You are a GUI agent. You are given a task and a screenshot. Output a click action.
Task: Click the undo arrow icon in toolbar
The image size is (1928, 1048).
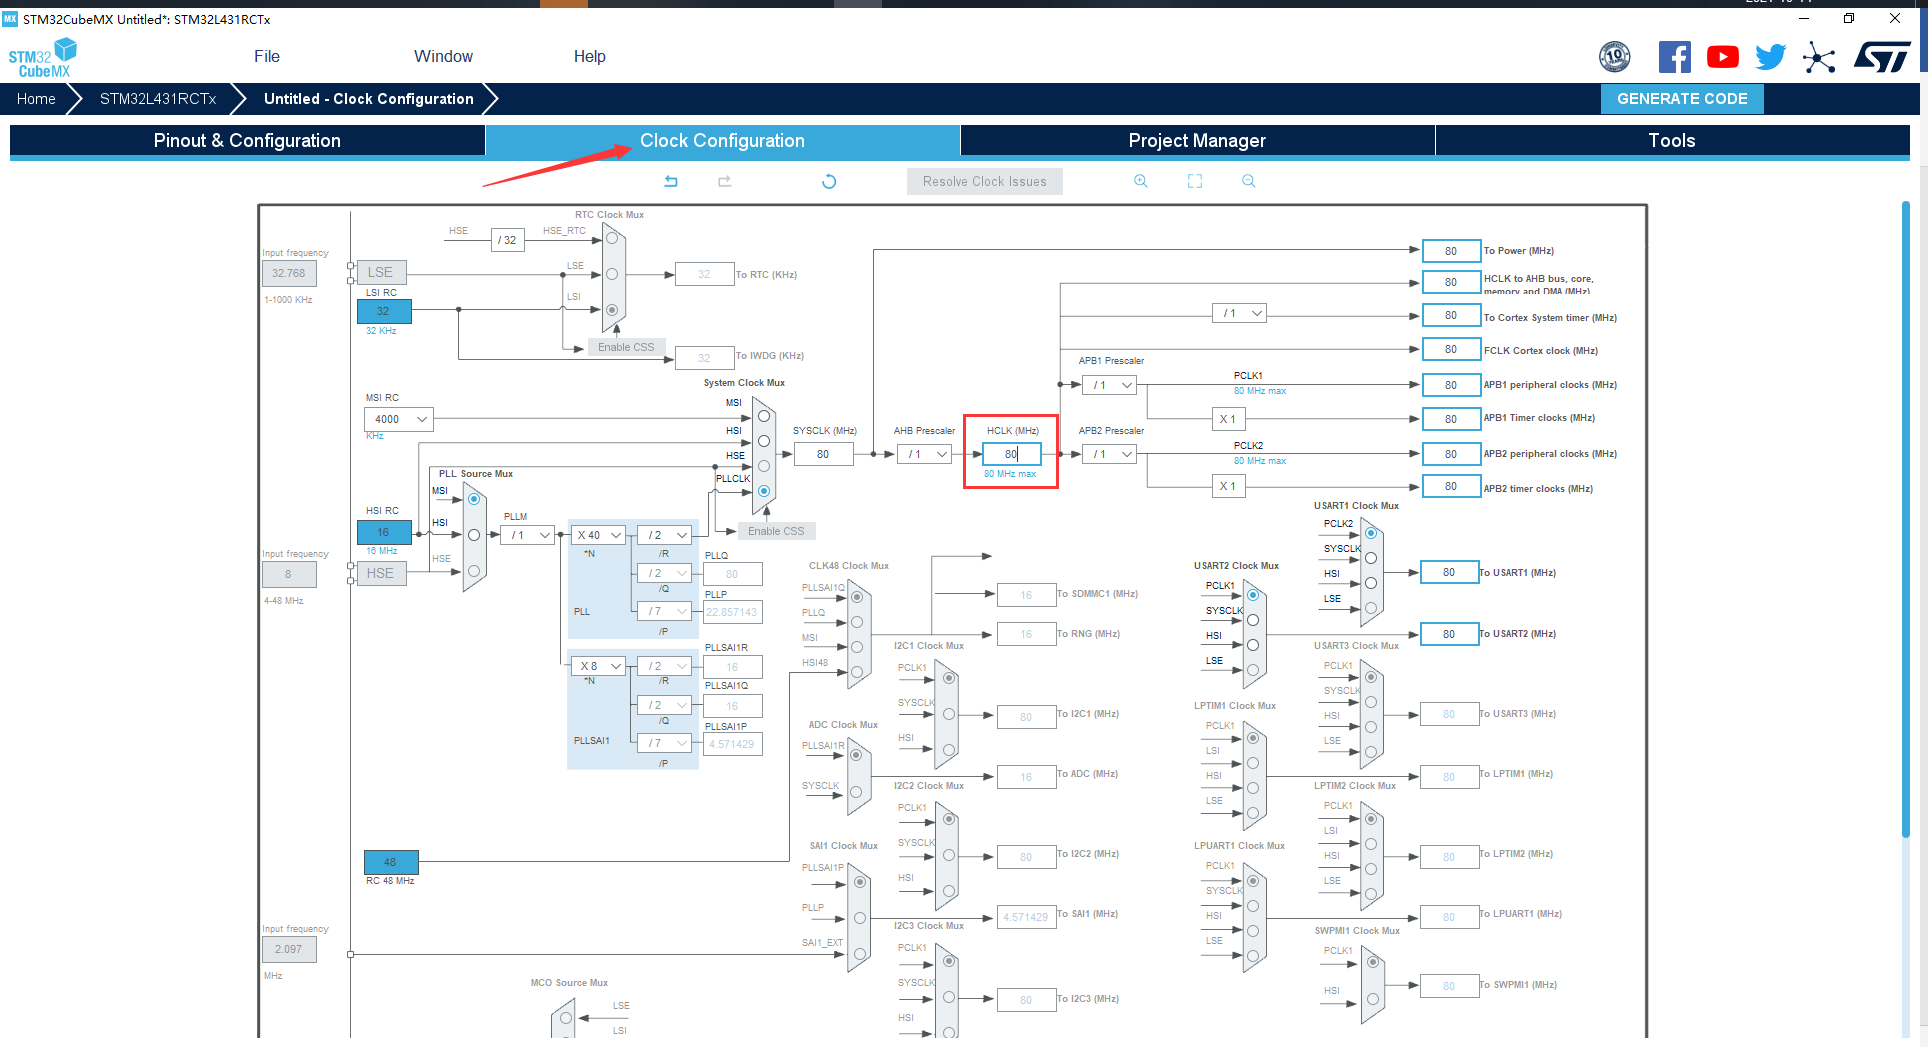pyautogui.click(x=671, y=181)
